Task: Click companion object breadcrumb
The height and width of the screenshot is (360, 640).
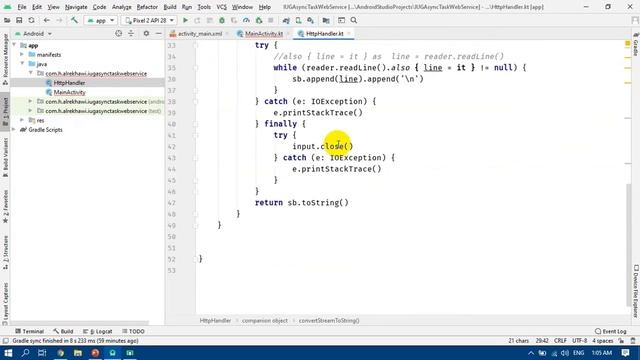Action: click(264, 320)
